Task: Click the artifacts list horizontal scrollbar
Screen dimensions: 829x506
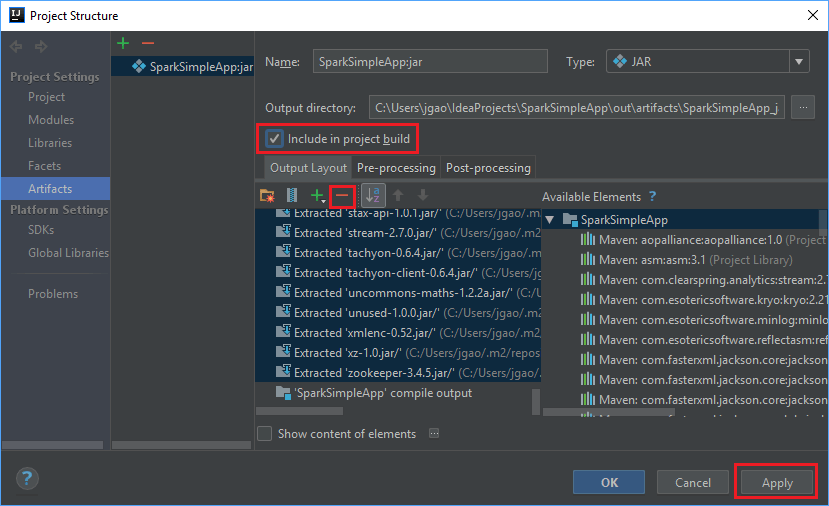Action: pos(181,445)
